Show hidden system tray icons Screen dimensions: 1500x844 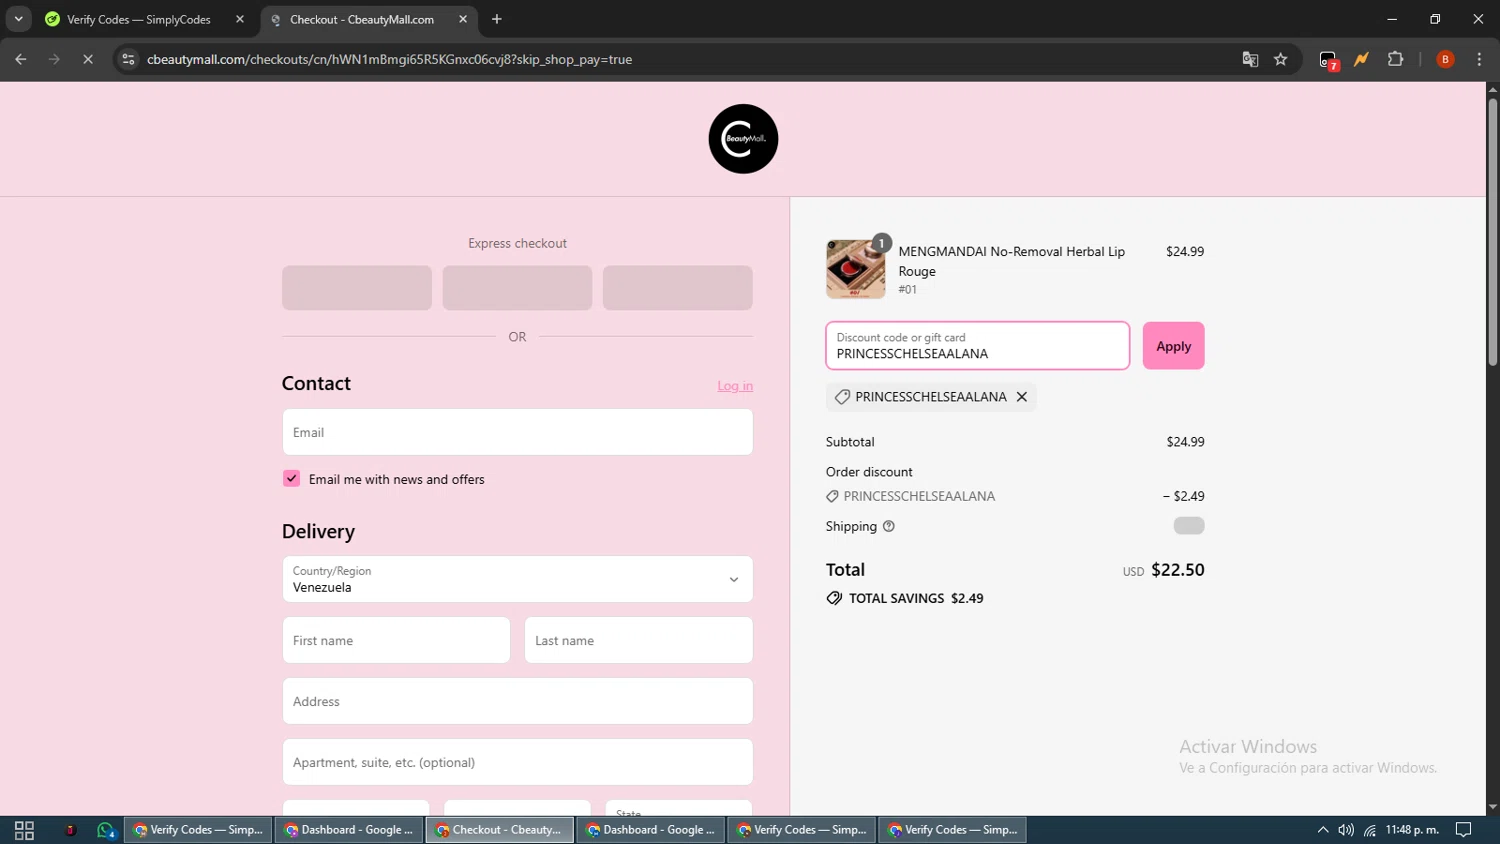(1323, 830)
